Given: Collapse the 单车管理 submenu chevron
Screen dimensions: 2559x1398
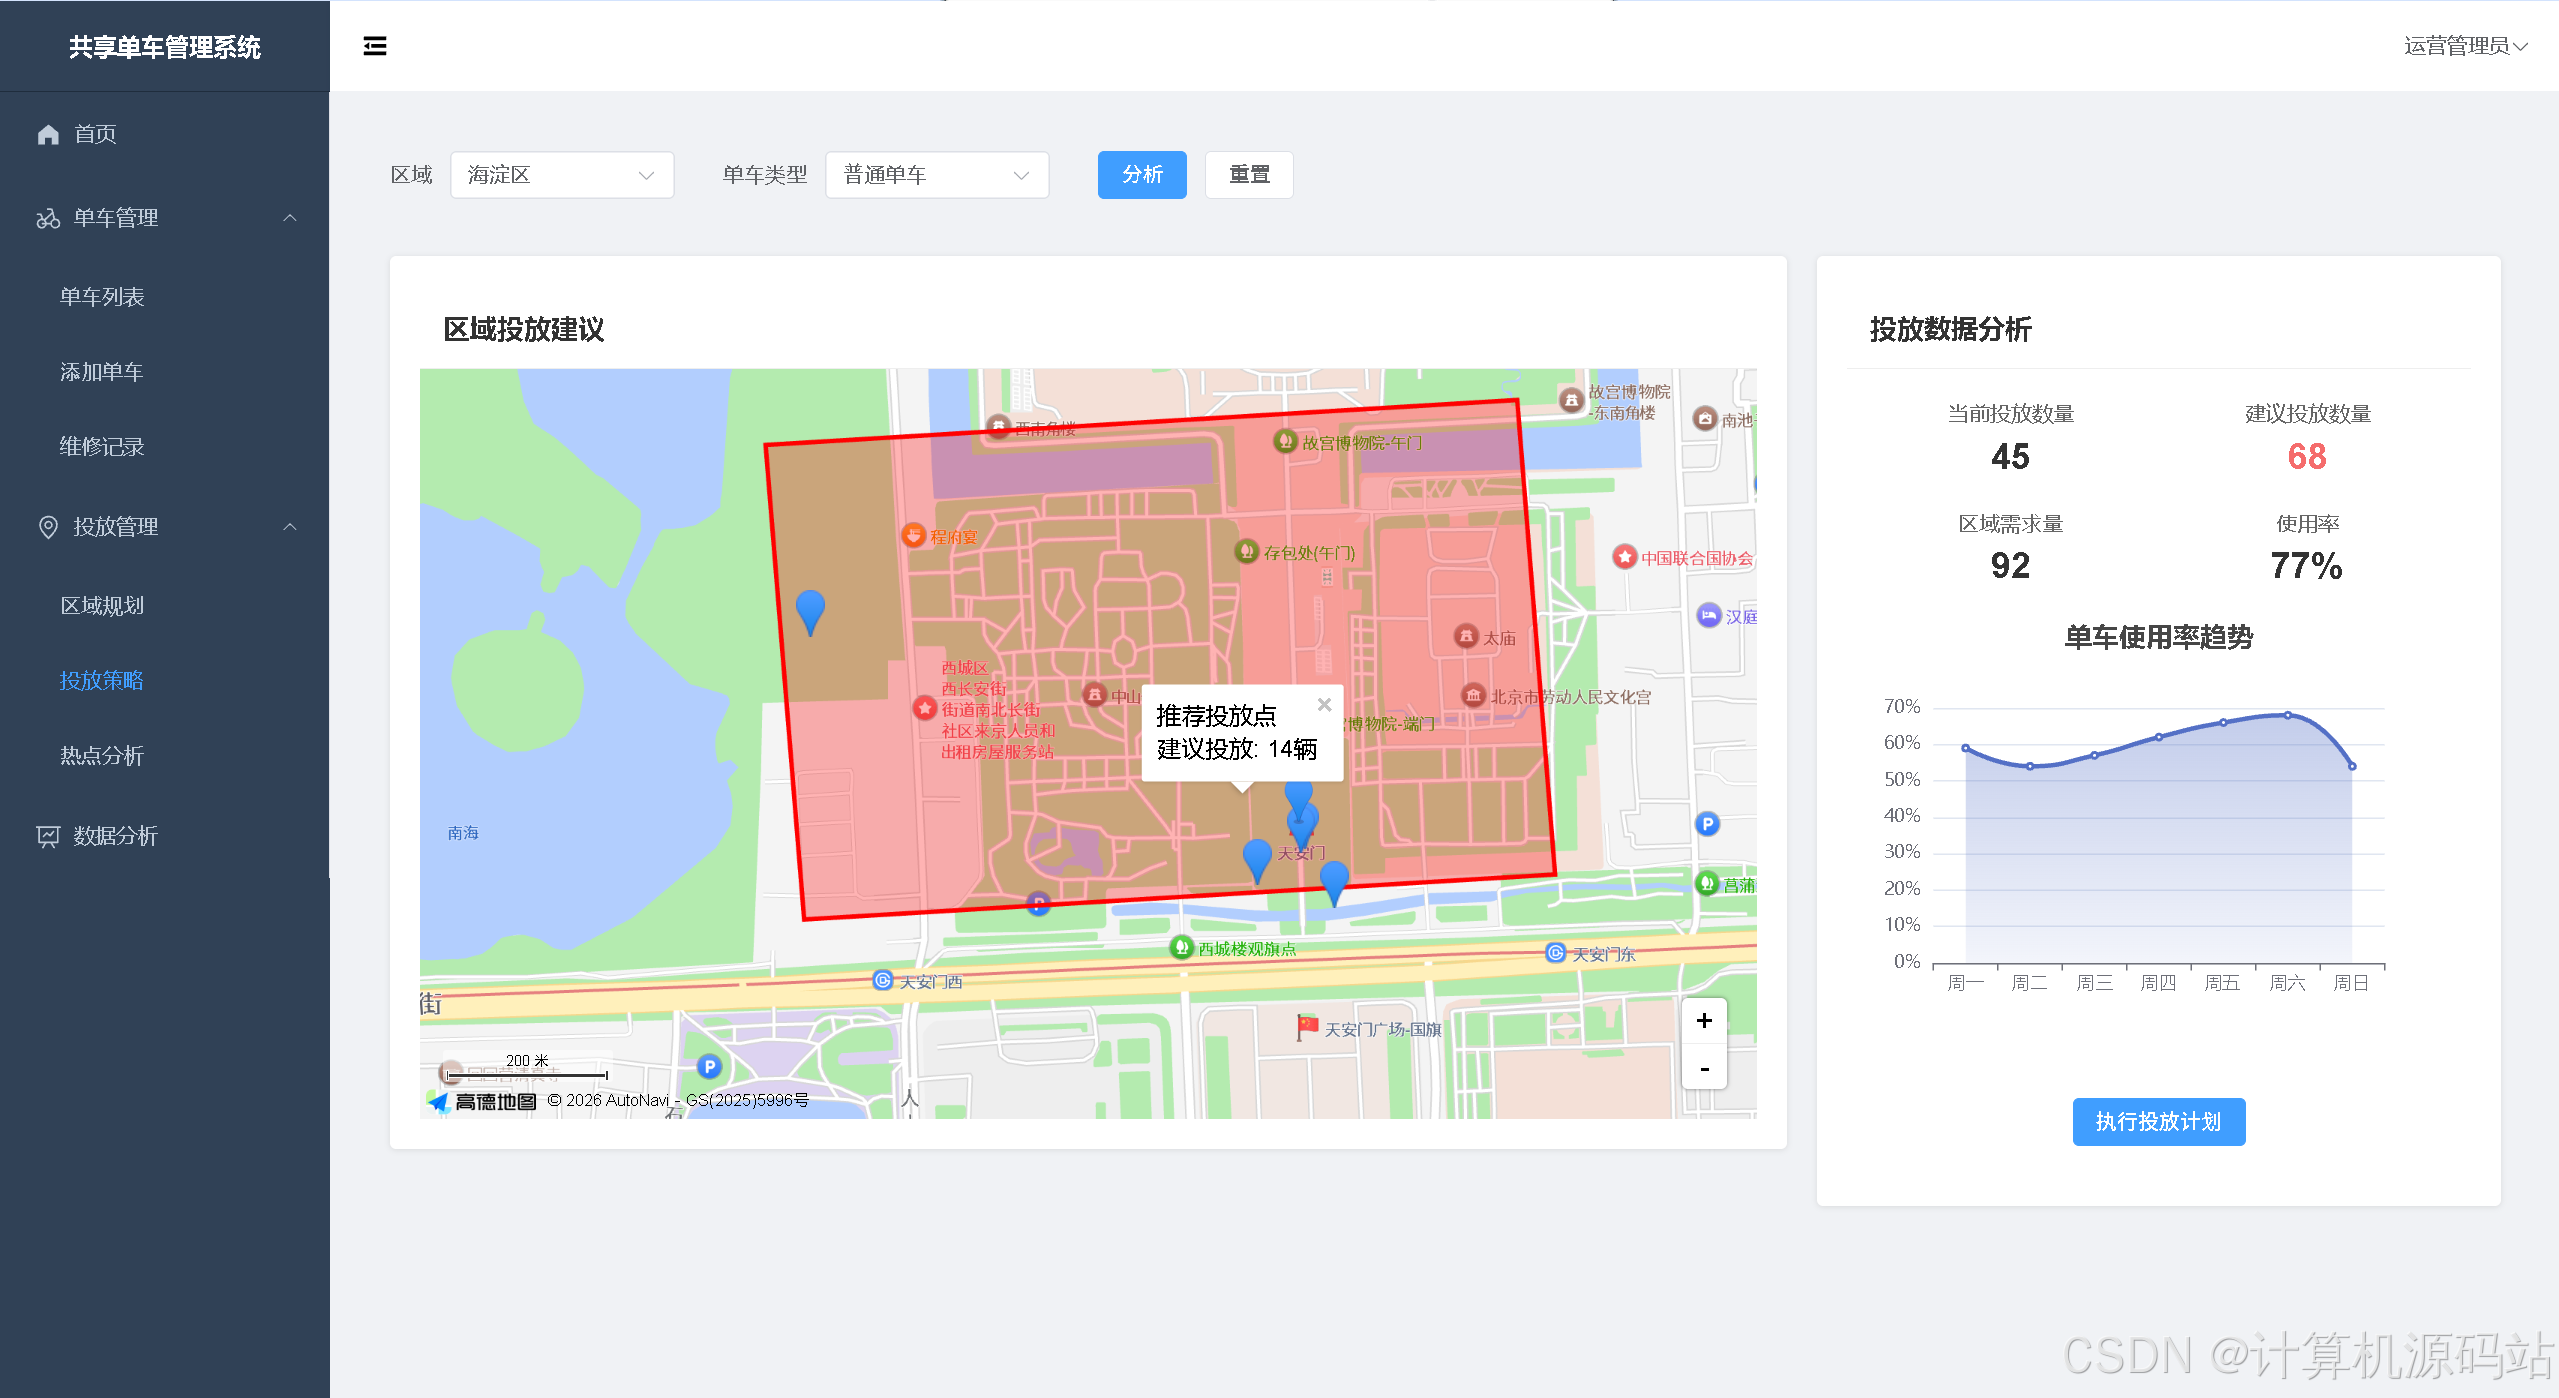Looking at the screenshot, I should coord(290,218).
